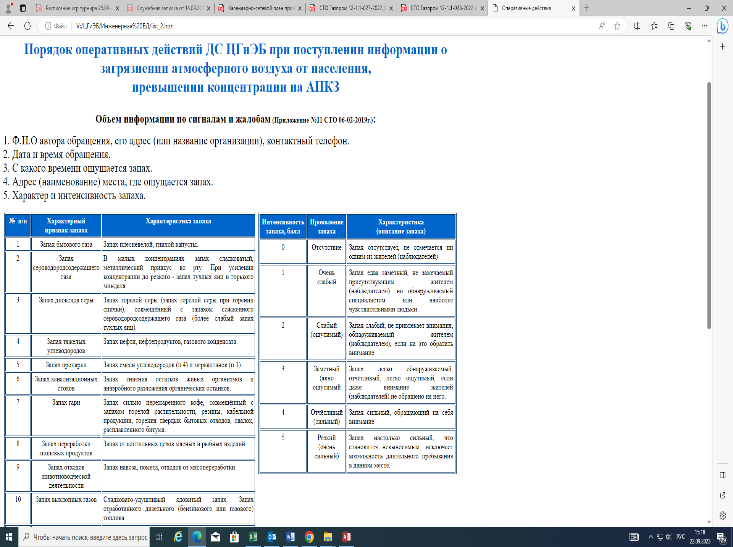733x547 pixels.
Task: Click the page vertical scrollbar thumb
Action: [709, 205]
